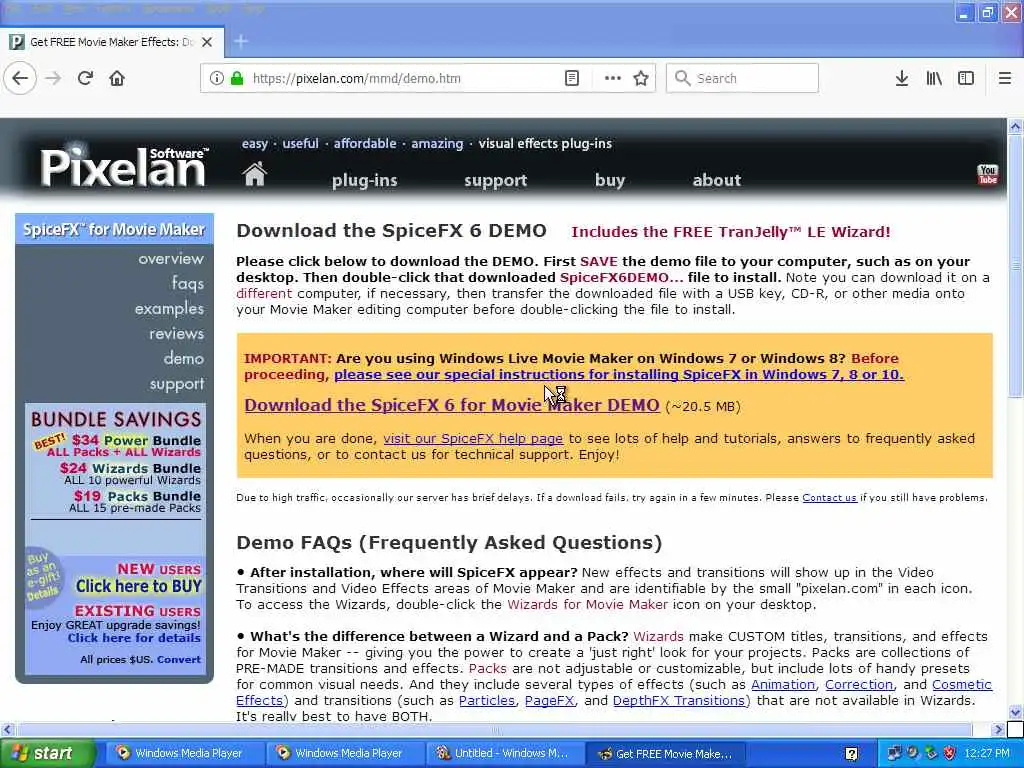Click Get FREE Movie Maker taskbar item
1024x768 pixels.
[x=665, y=753]
